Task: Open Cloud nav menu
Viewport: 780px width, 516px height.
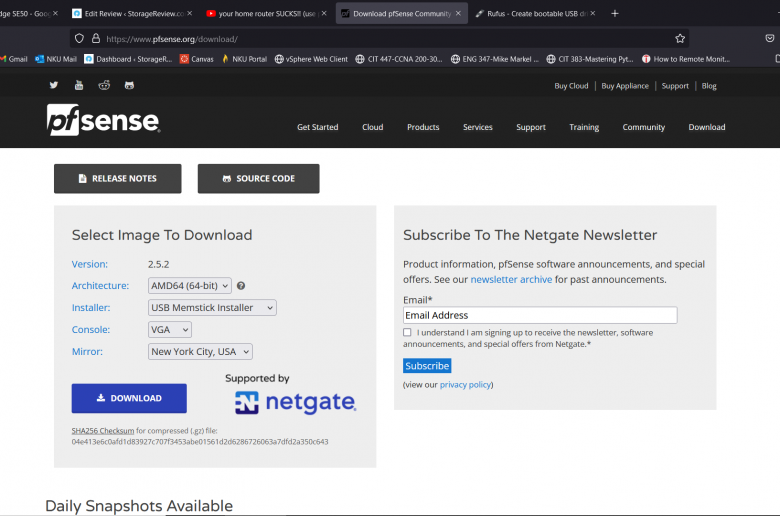Action: (x=373, y=127)
